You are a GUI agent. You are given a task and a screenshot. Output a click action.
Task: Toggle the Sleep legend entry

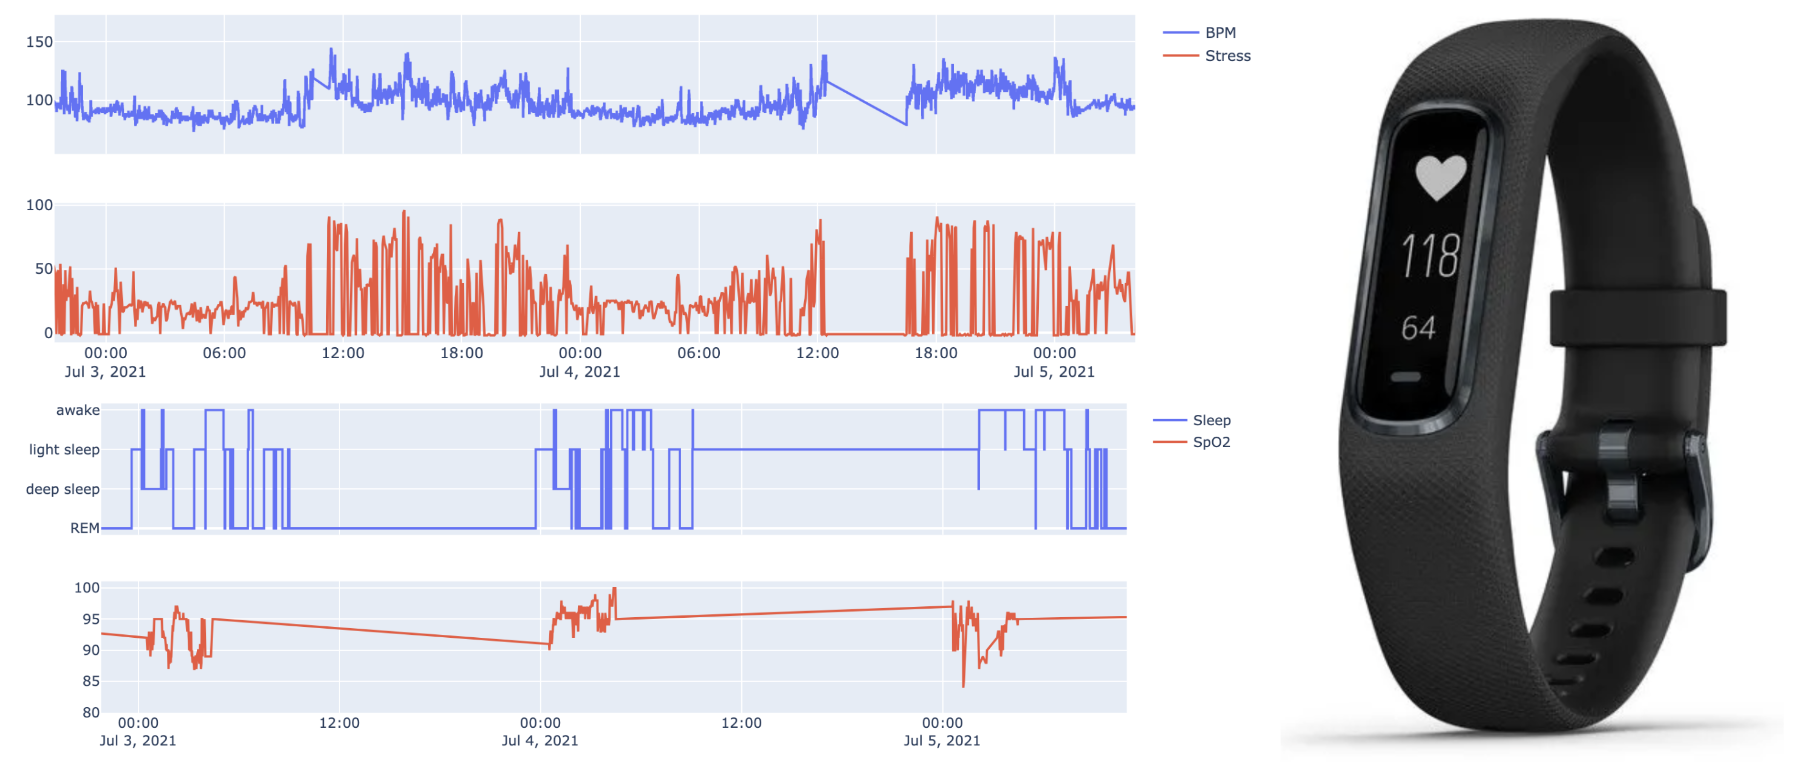(1192, 420)
